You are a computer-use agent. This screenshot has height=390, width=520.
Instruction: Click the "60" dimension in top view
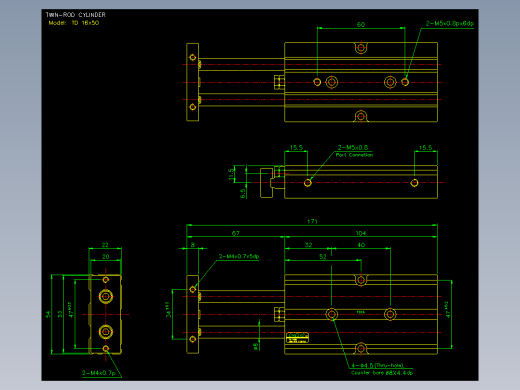(361, 24)
